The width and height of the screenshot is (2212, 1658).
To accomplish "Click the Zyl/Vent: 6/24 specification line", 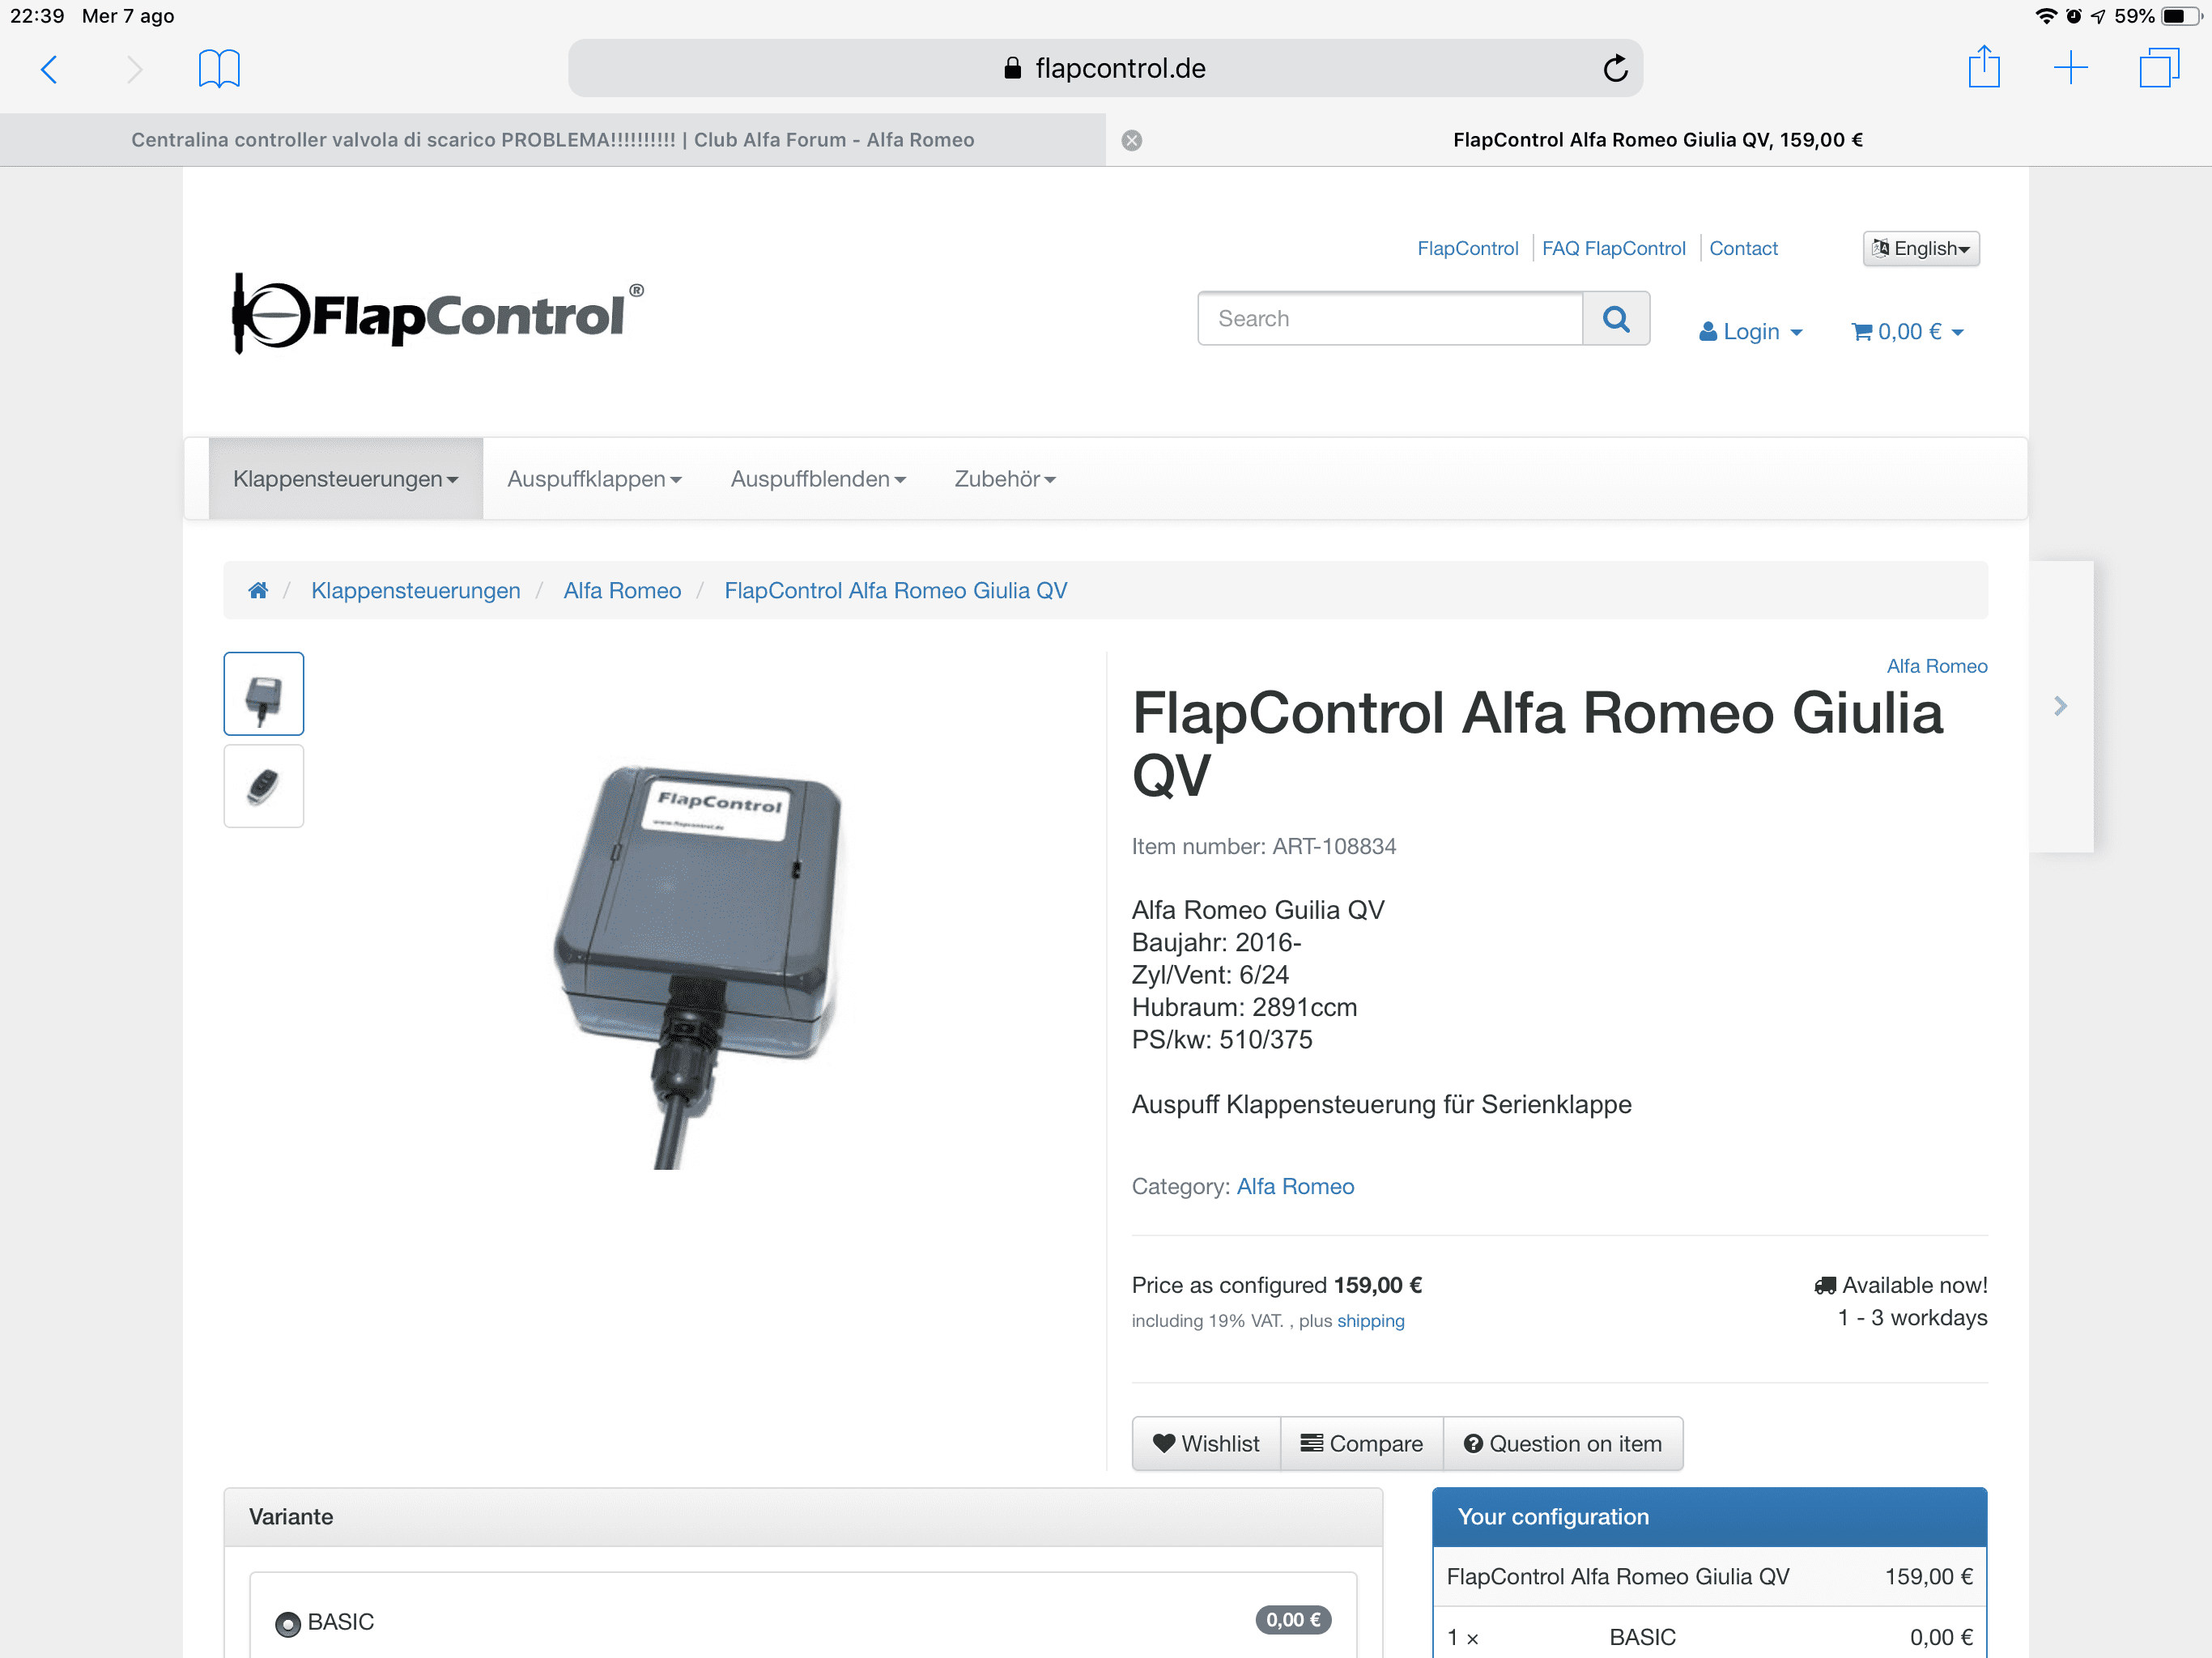I will click(x=1210, y=974).
